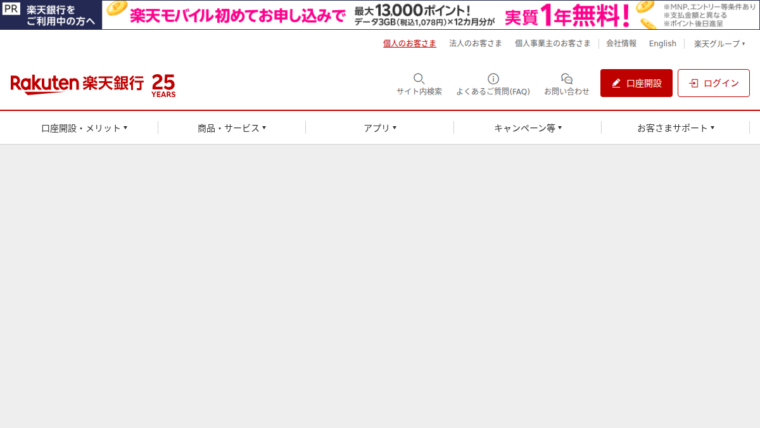Viewport: 760px width, 428px height.
Task: Open the FAQ info icon
Action: point(493,79)
